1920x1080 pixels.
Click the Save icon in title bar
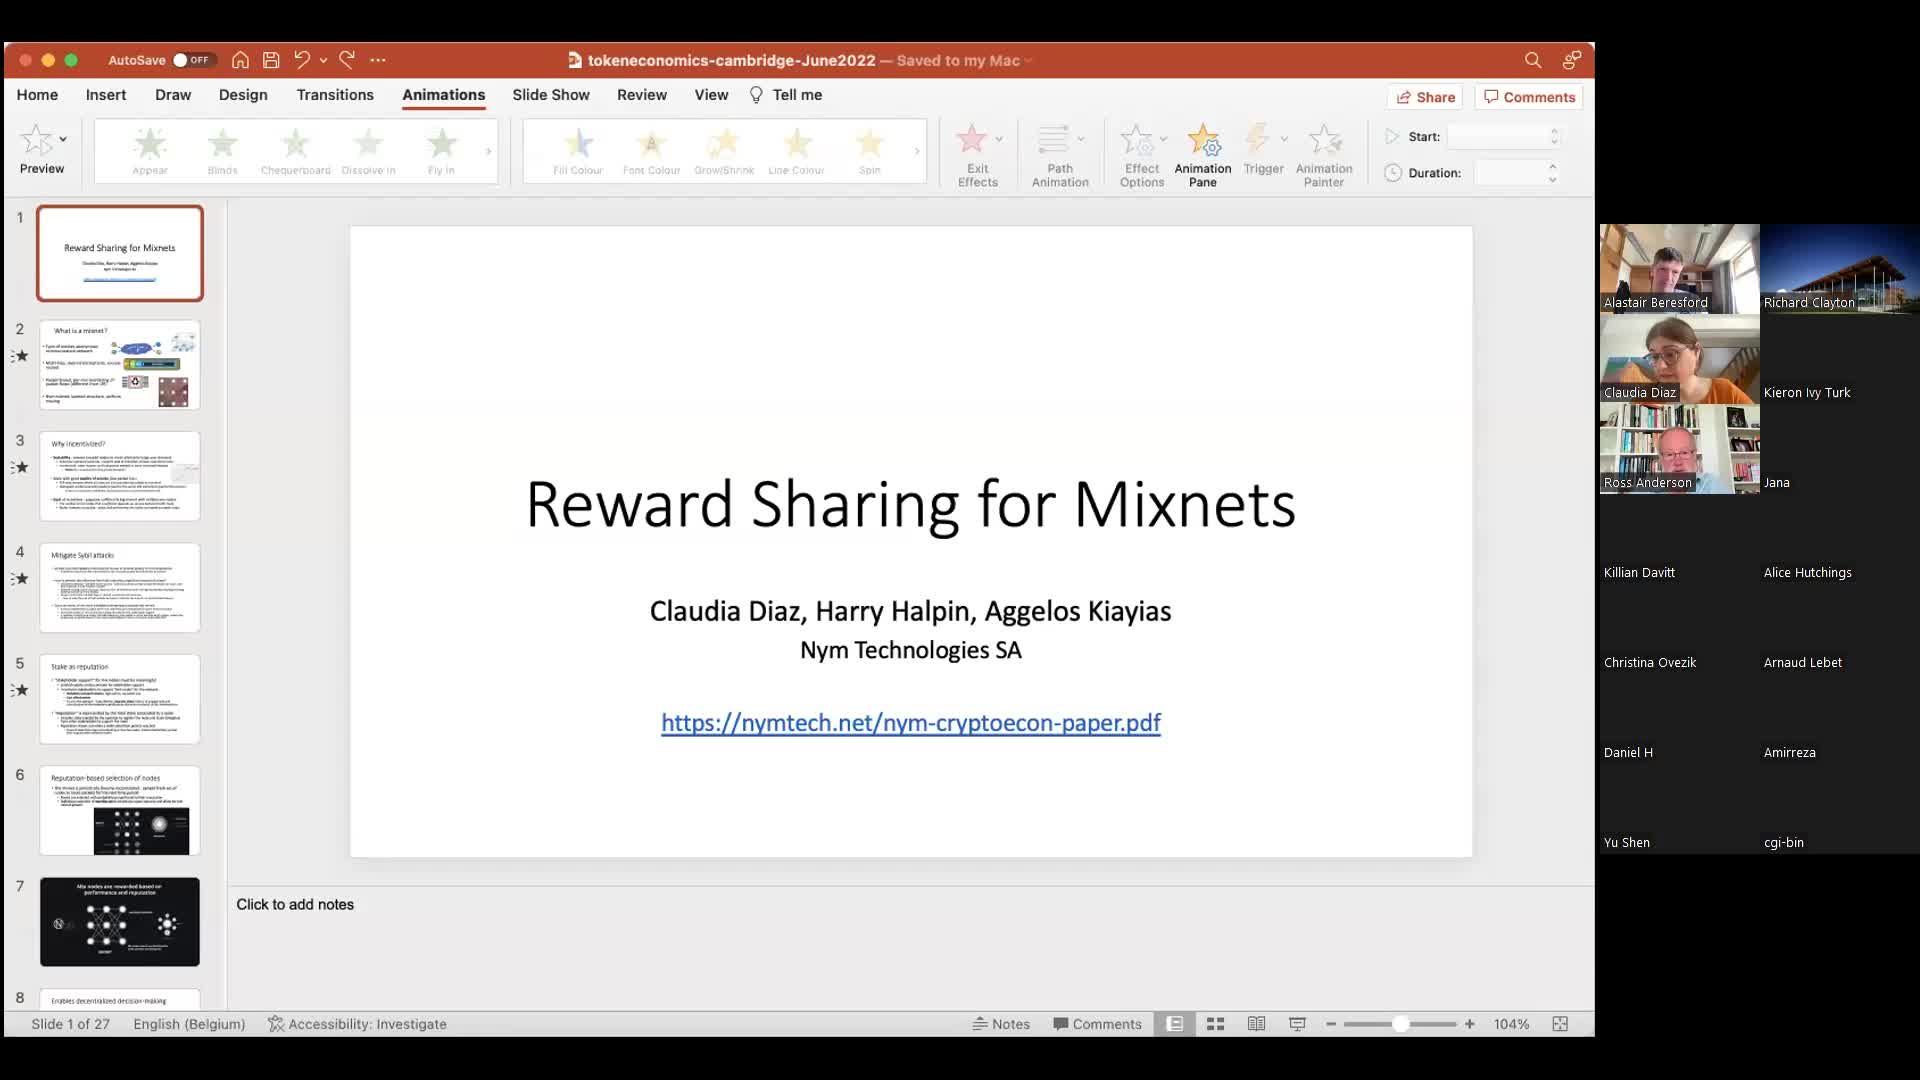271,60
